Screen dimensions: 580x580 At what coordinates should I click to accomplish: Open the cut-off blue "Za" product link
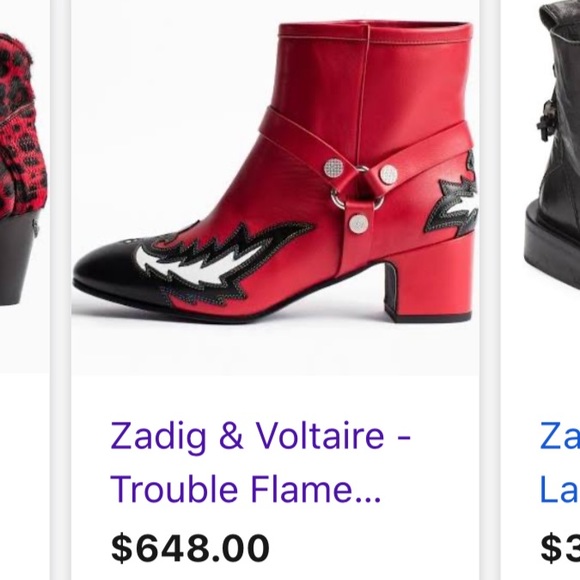point(560,435)
